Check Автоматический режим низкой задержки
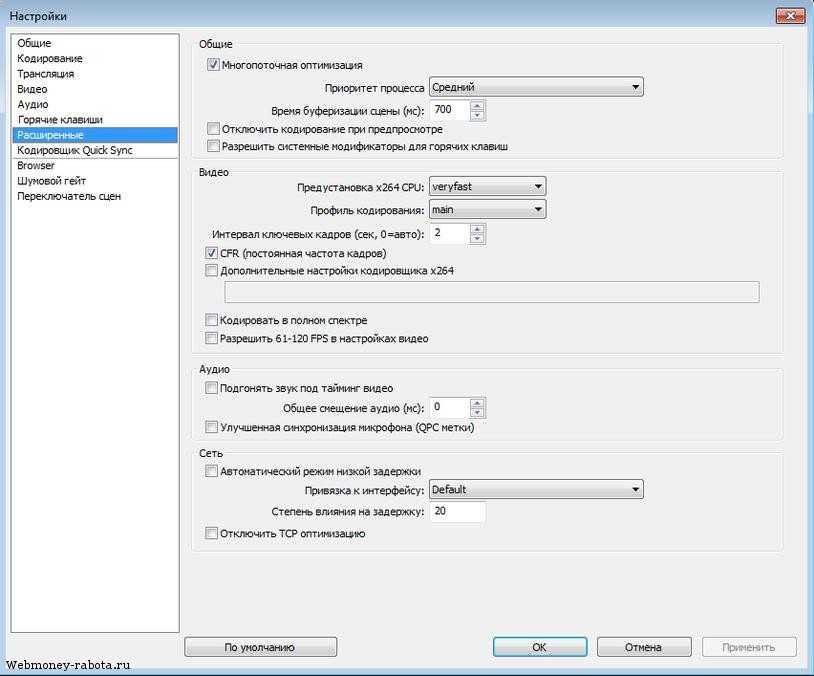 point(211,471)
